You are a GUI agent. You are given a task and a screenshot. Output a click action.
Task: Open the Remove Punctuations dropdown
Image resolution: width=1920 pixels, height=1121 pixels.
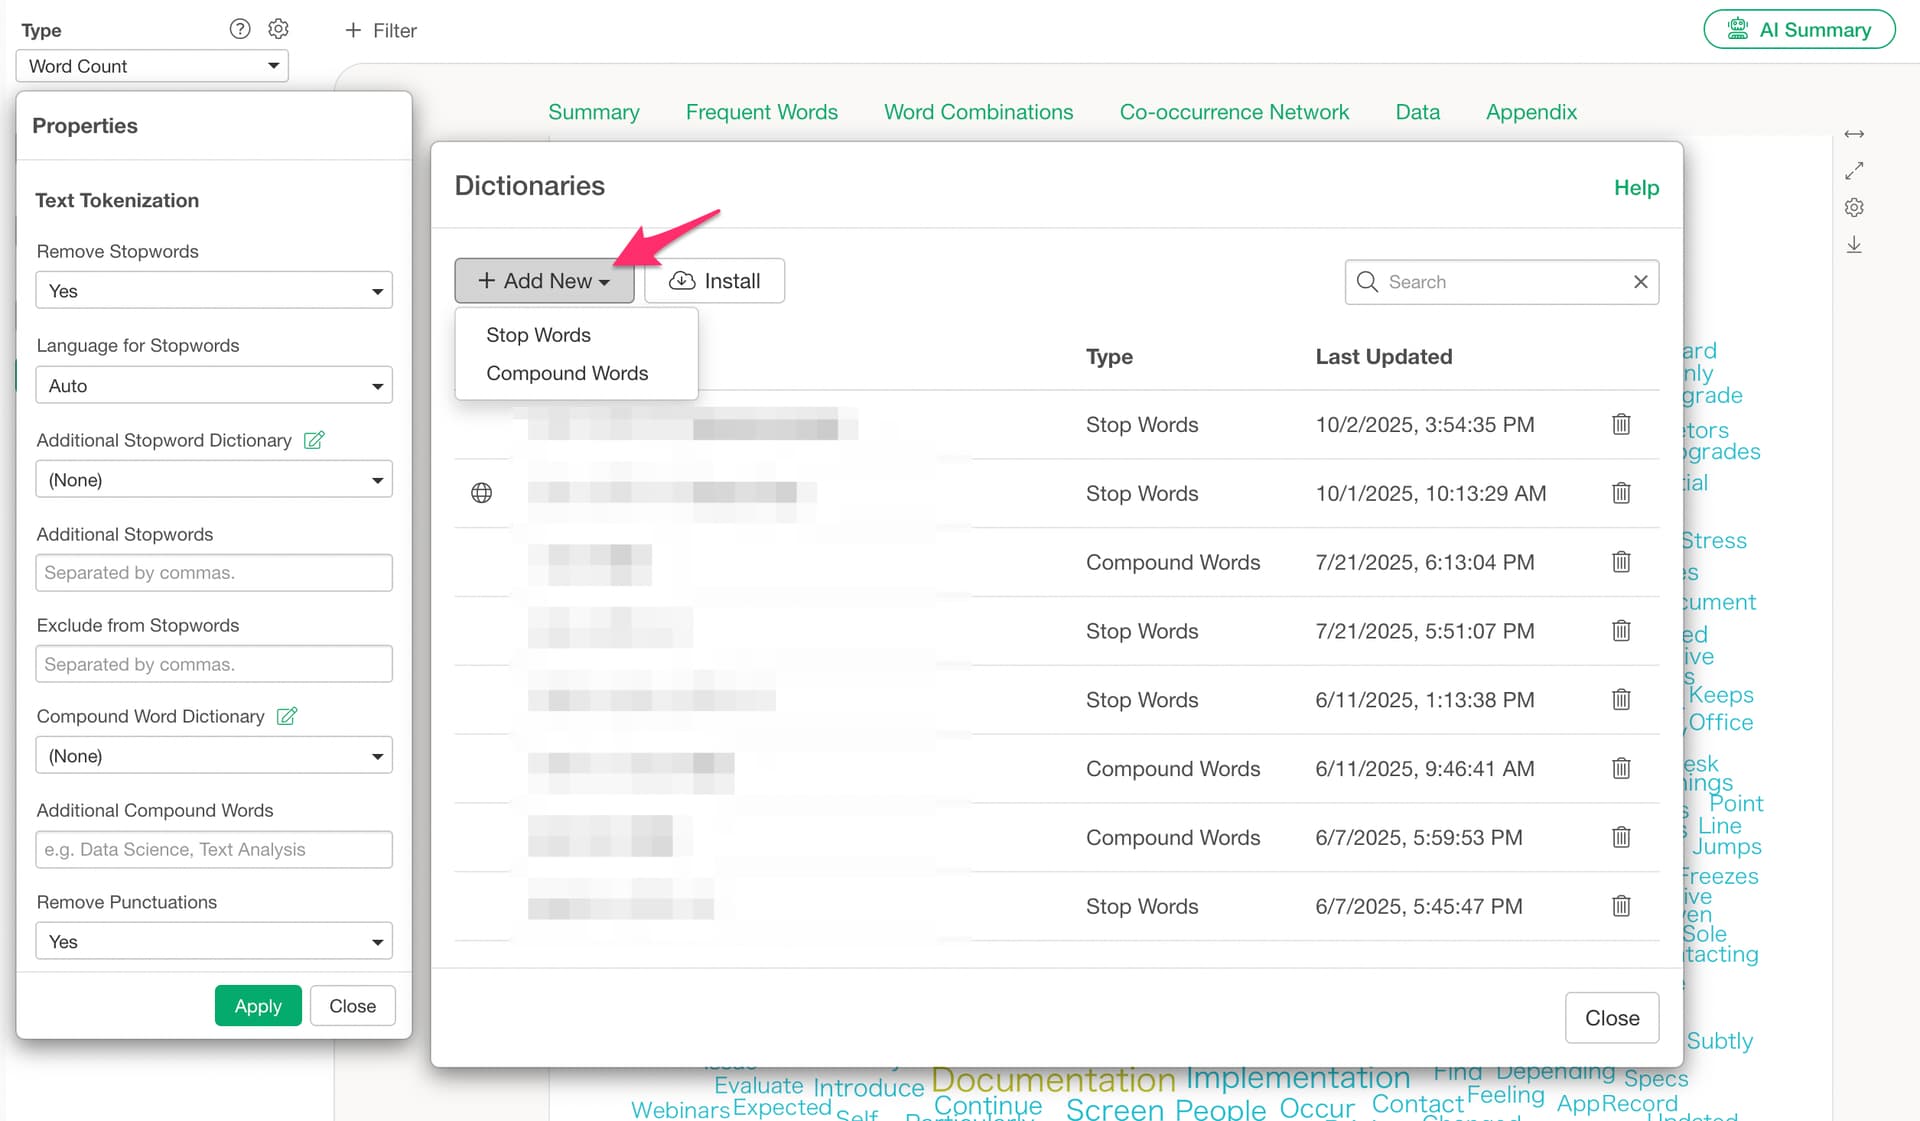coord(214,942)
